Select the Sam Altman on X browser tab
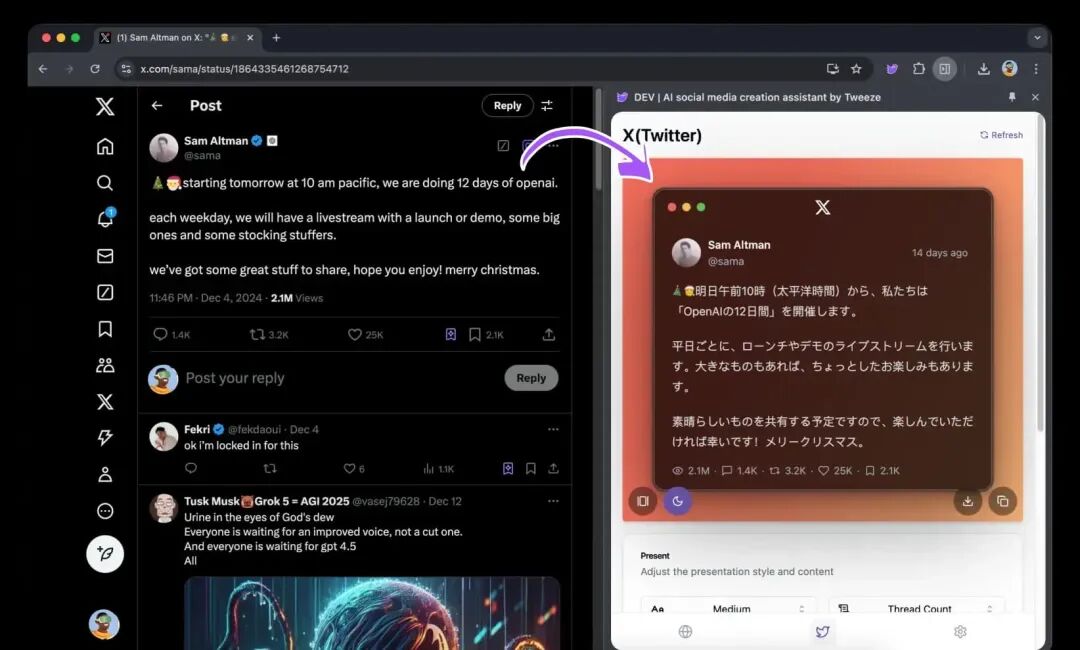Screen dimensions: 1080x650 tap(177, 38)
